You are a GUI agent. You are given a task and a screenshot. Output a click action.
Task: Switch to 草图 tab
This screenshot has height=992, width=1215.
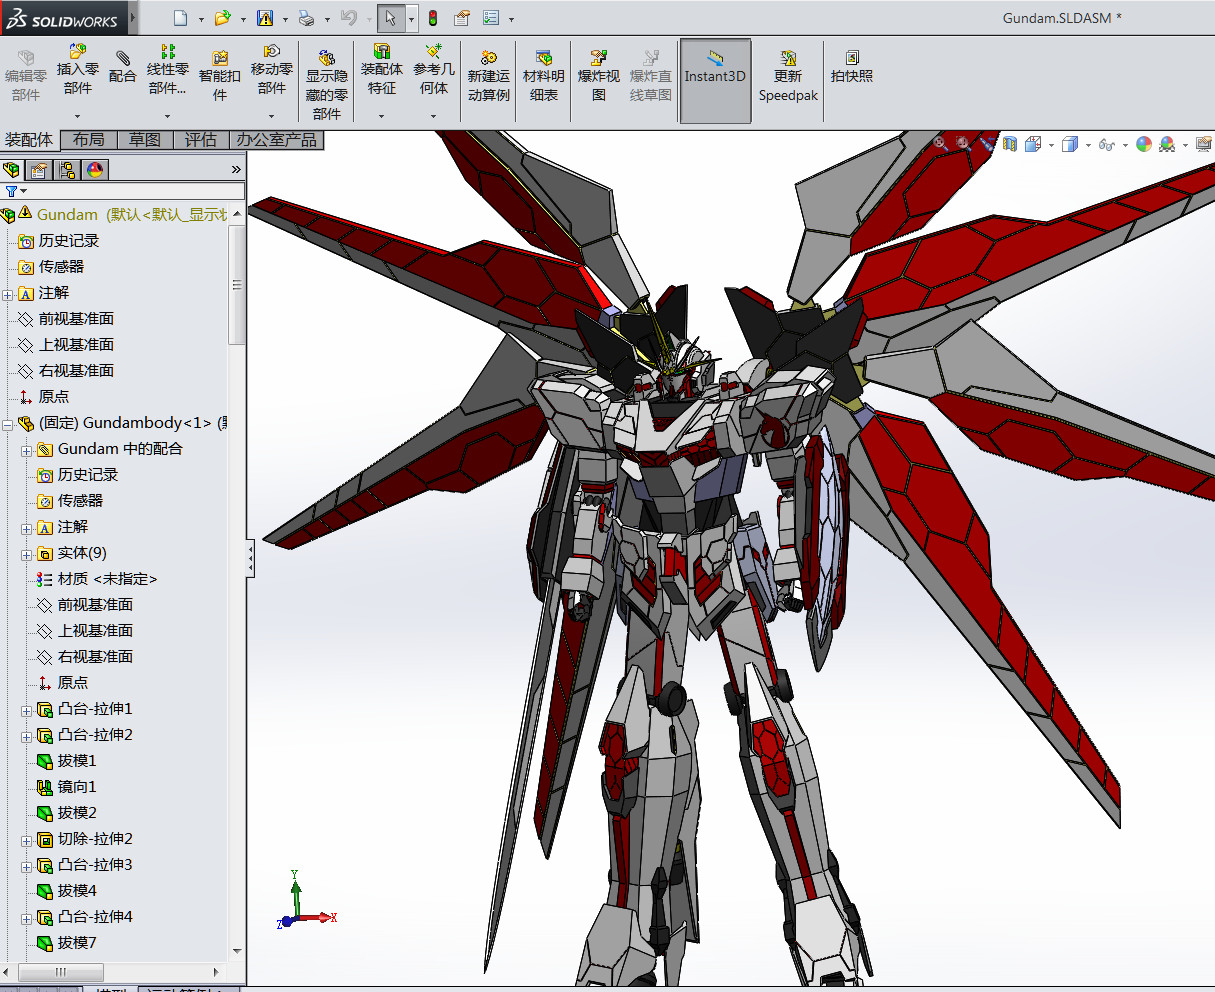145,140
